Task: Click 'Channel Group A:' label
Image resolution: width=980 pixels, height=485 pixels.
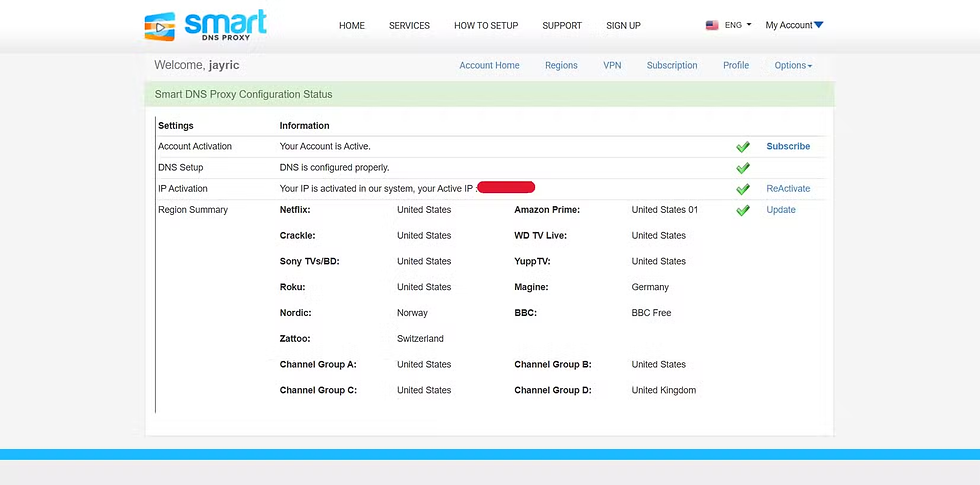Action: click(x=318, y=364)
